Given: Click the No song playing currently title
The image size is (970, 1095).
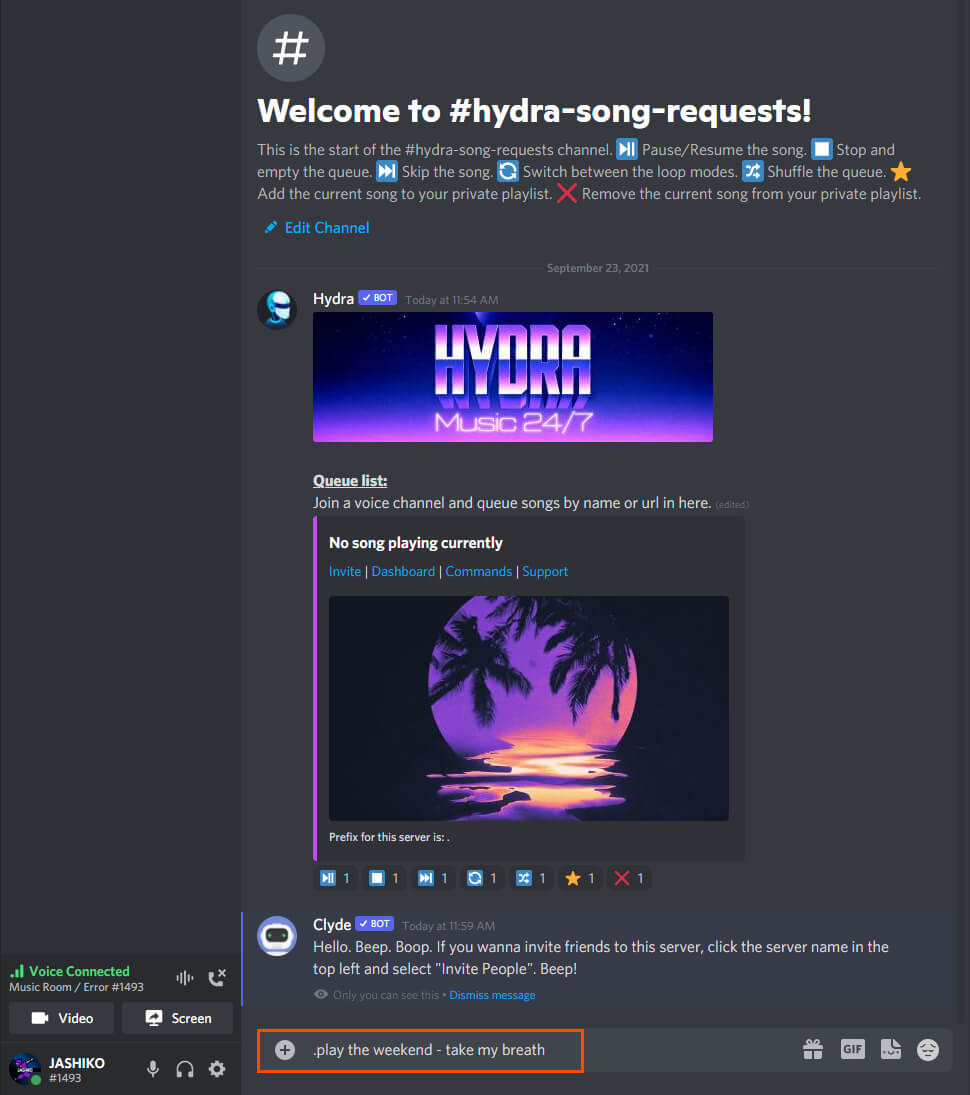Looking at the screenshot, I should click(x=416, y=543).
